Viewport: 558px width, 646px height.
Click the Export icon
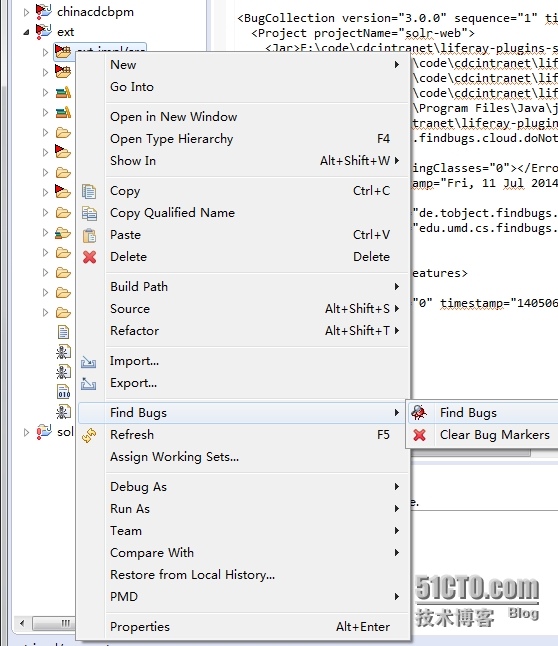(89, 384)
